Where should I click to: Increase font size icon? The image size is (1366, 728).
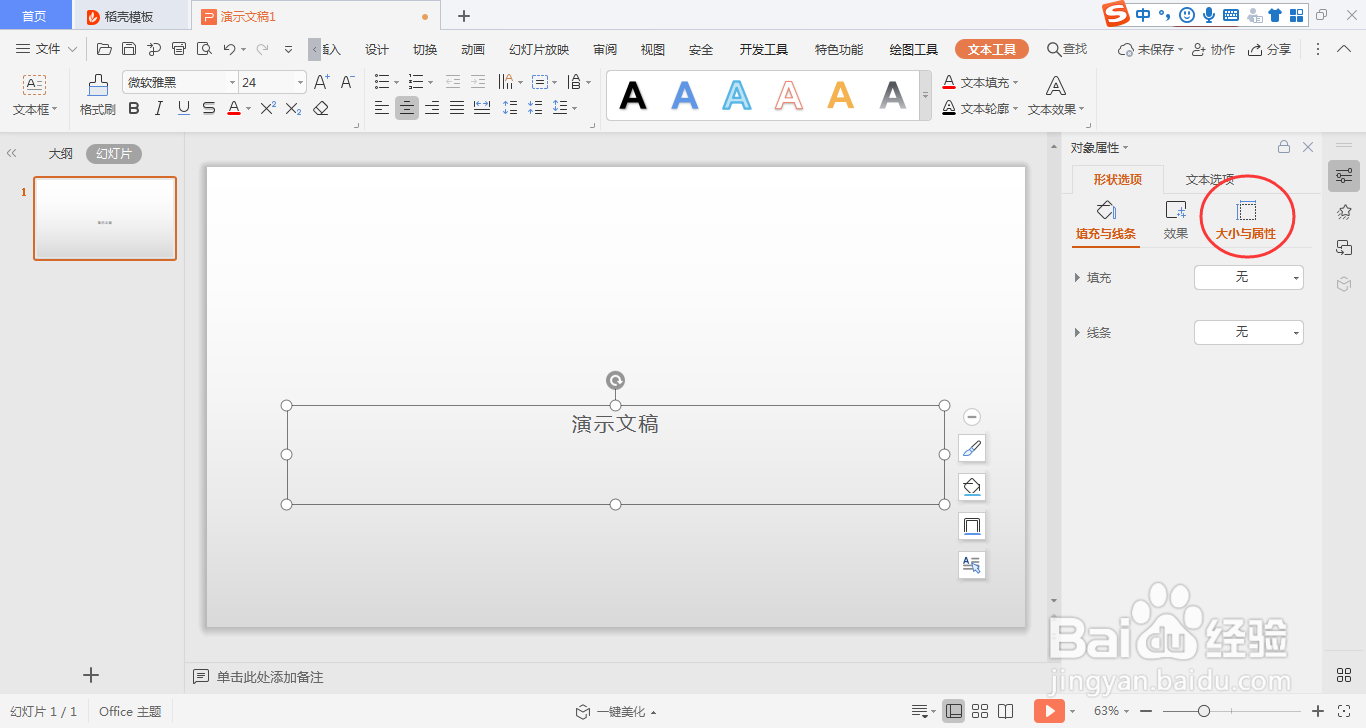click(322, 82)
